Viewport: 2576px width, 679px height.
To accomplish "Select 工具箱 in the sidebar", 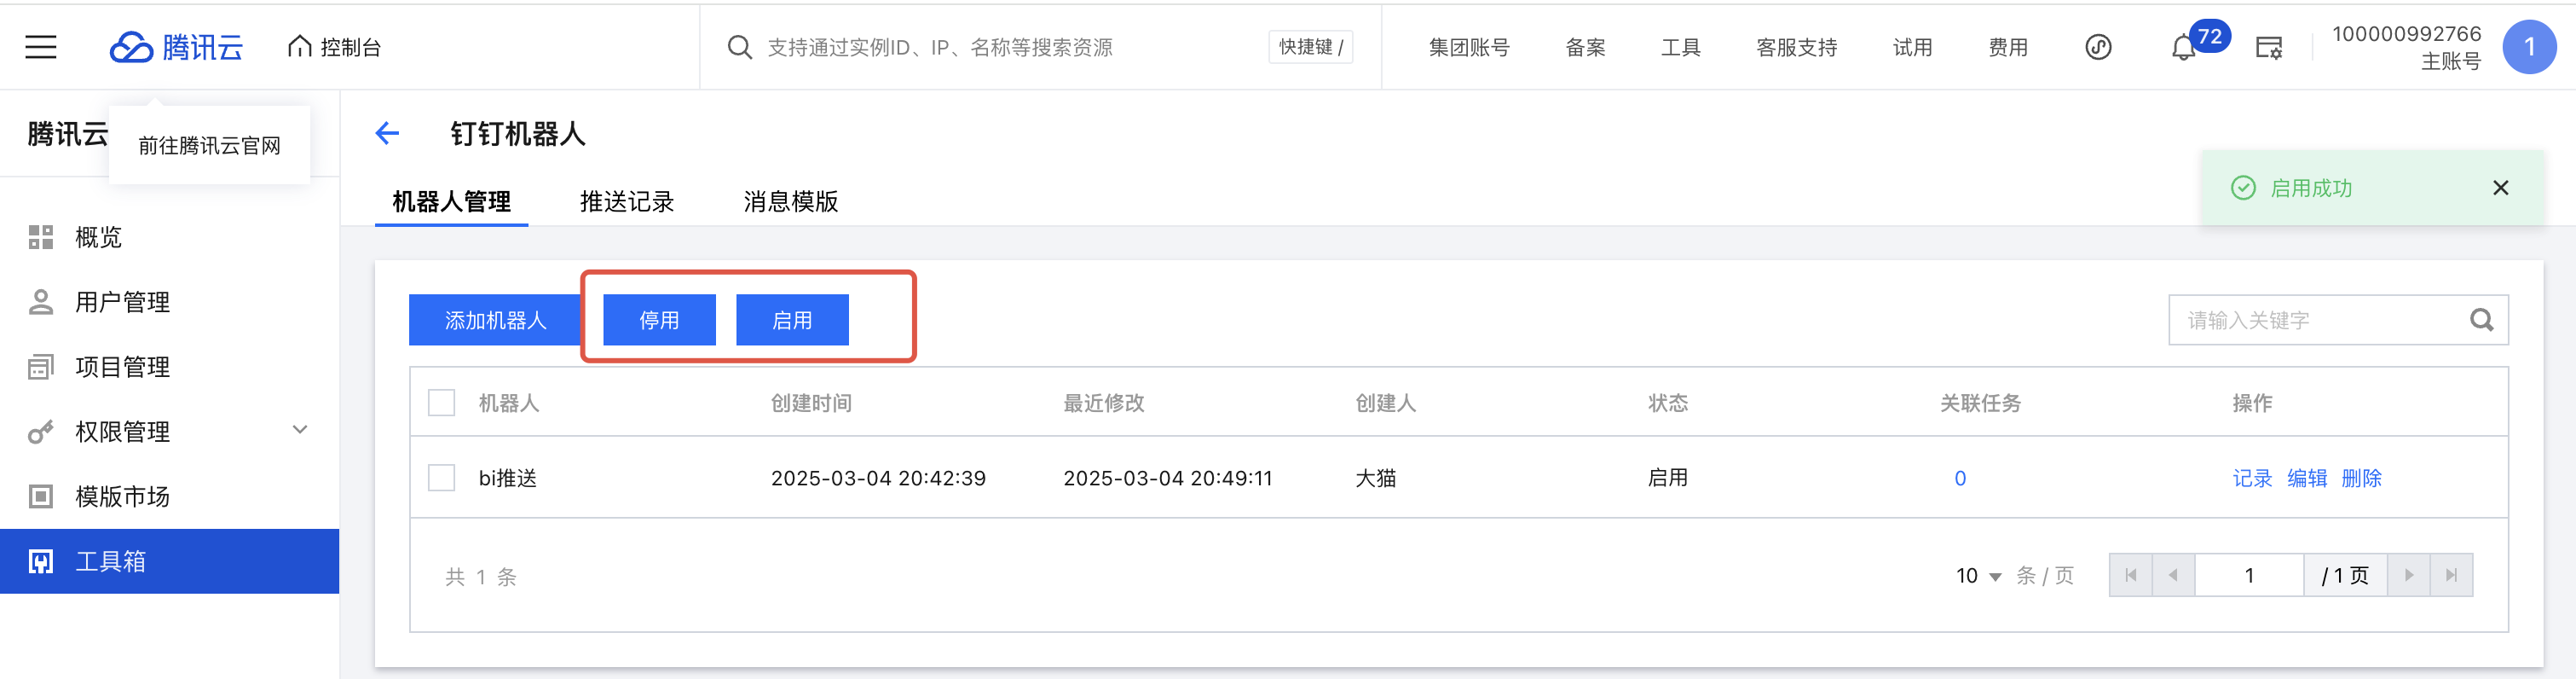I will tap(169, 561).
